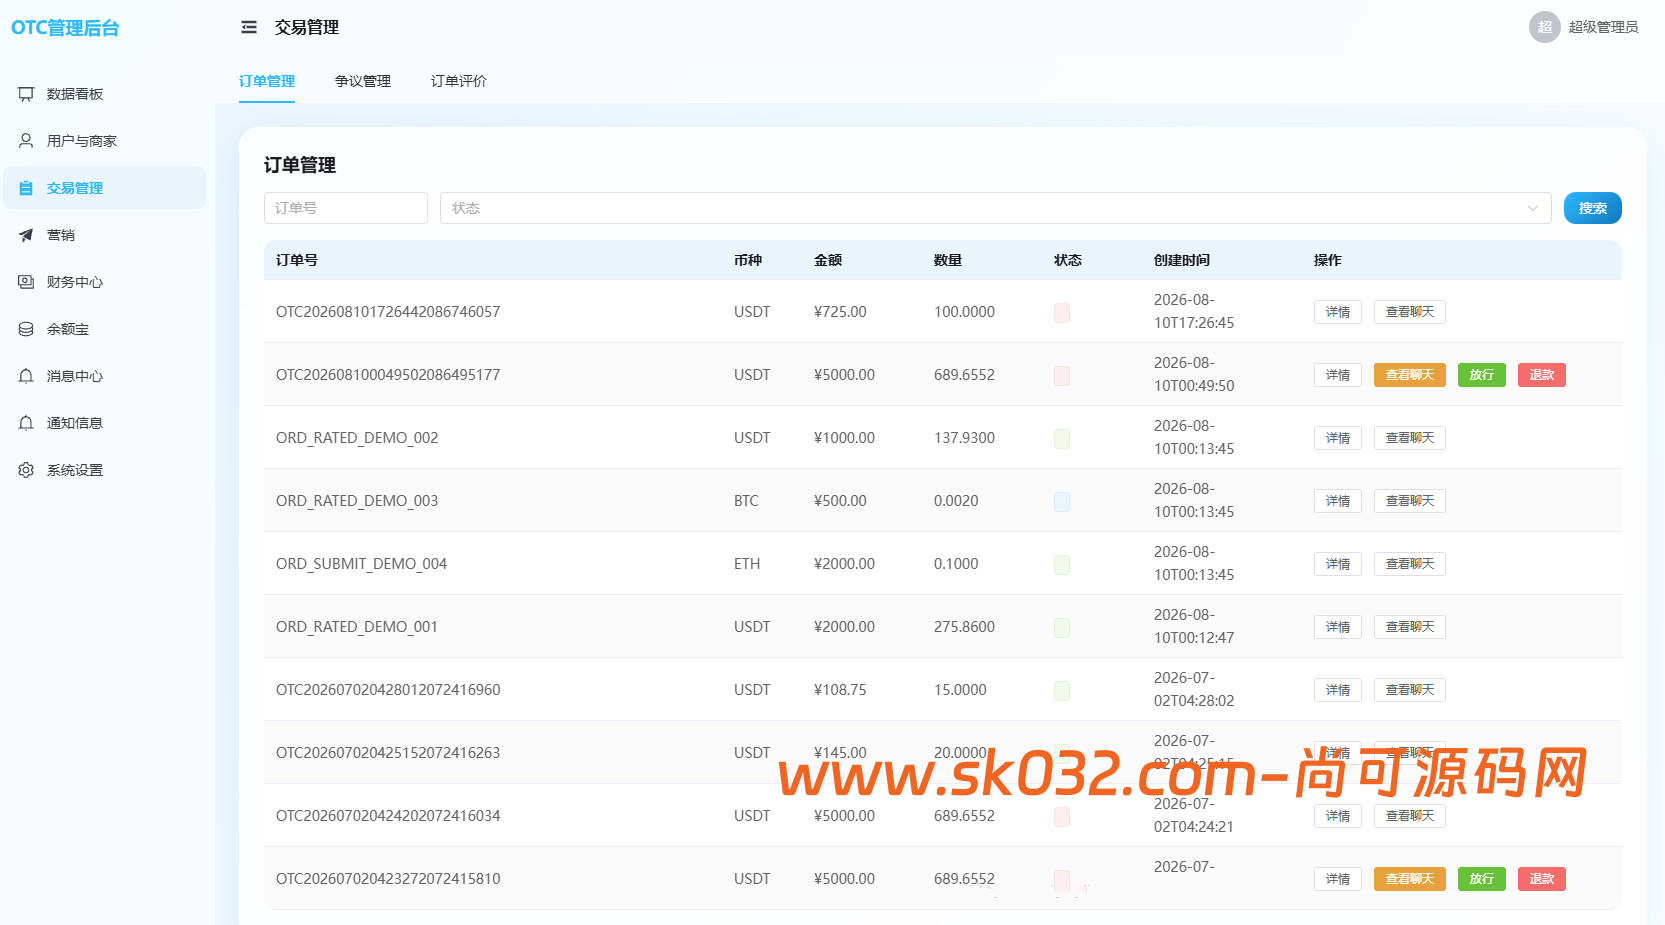Image resolution: width=1665 pixels, height=925 pixels.
Task: Click the 消息中心 bell icon
Action: 26,376
